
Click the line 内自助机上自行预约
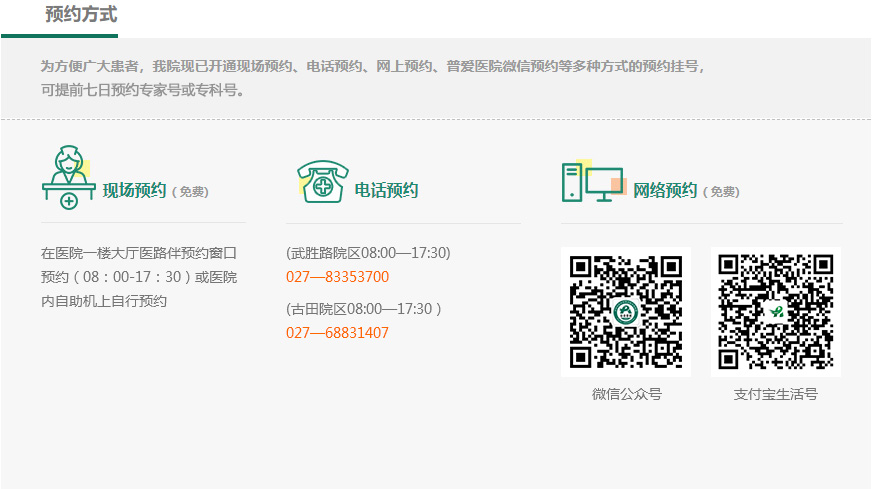click(x=104, y=301)
